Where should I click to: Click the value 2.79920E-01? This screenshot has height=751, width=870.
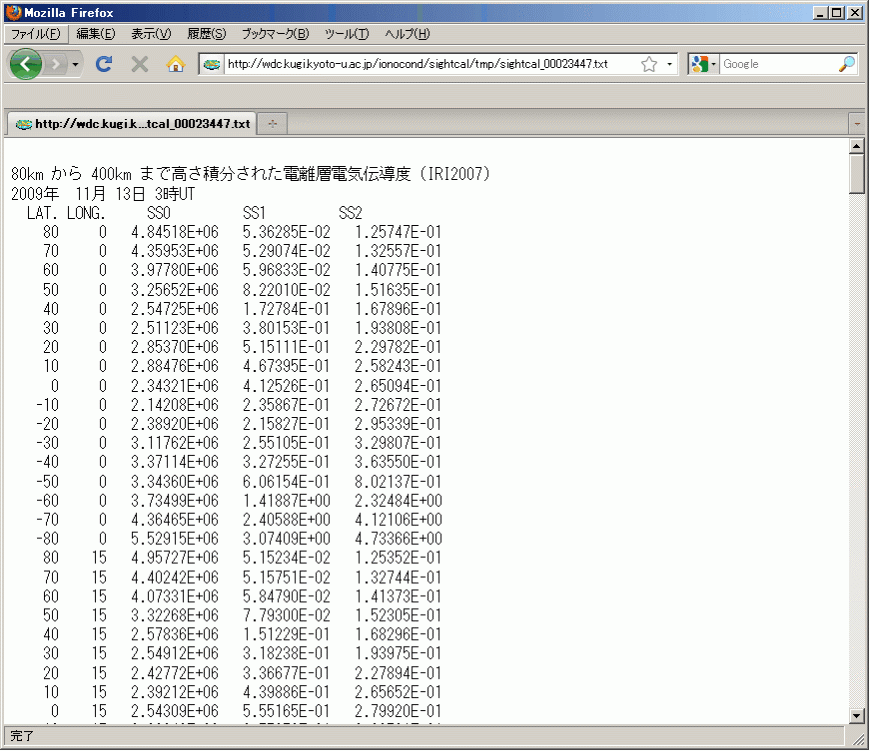coord(398,711)
